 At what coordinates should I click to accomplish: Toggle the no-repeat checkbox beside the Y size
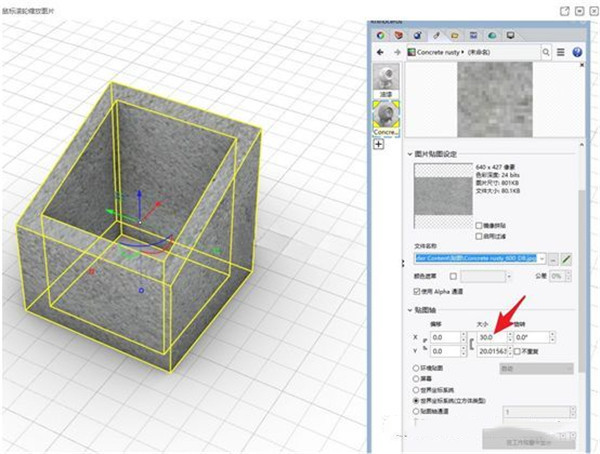517,351
